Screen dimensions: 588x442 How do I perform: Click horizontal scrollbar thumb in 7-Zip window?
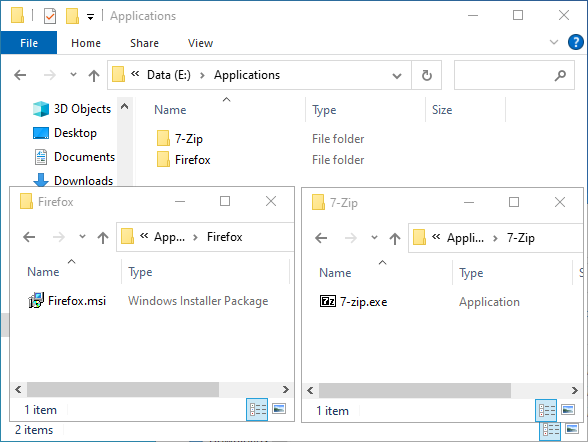click(x=415, y=390)
